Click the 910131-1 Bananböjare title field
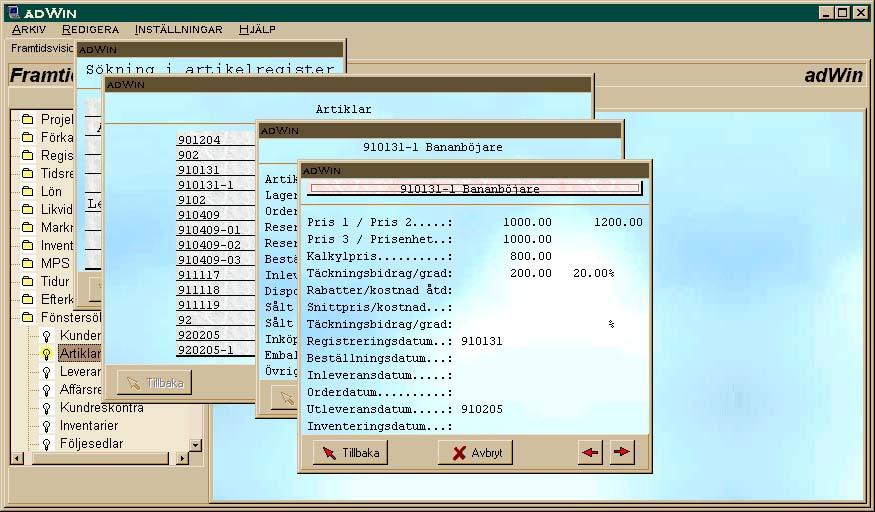The height and width of the screenshot is (512, 875). [x=474, y=189]
